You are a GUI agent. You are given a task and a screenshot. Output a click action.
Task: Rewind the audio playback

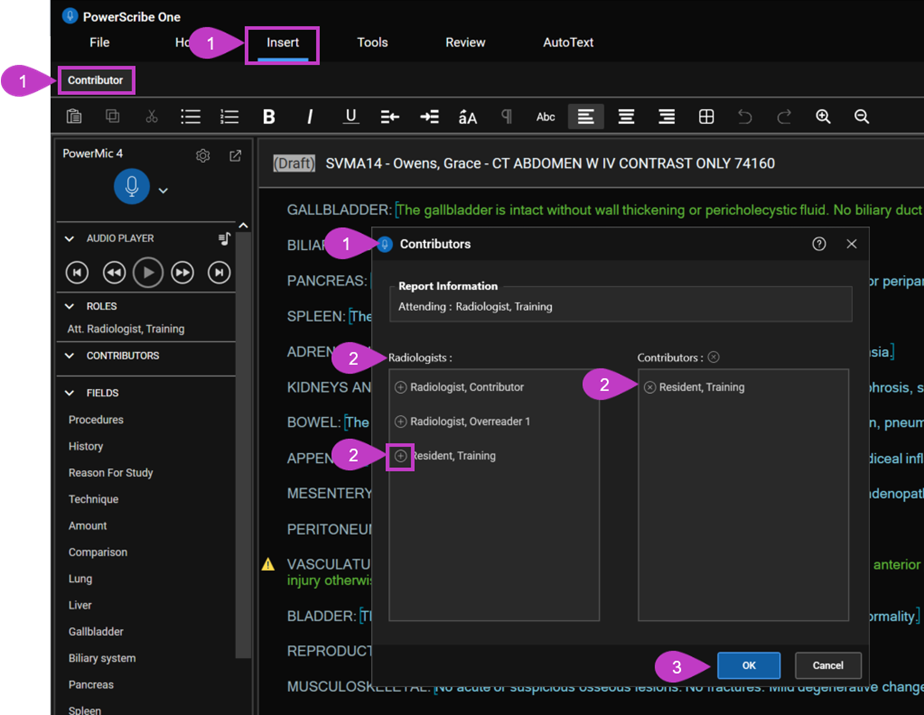114,272
